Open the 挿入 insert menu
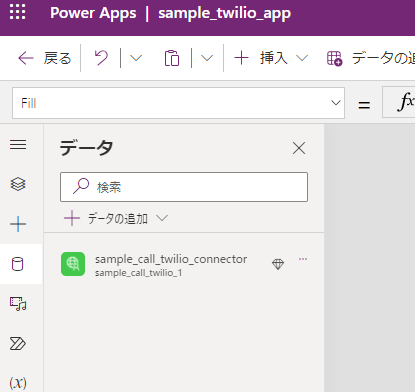The height and width of the screenshot is (392, 415). (271, 58)
